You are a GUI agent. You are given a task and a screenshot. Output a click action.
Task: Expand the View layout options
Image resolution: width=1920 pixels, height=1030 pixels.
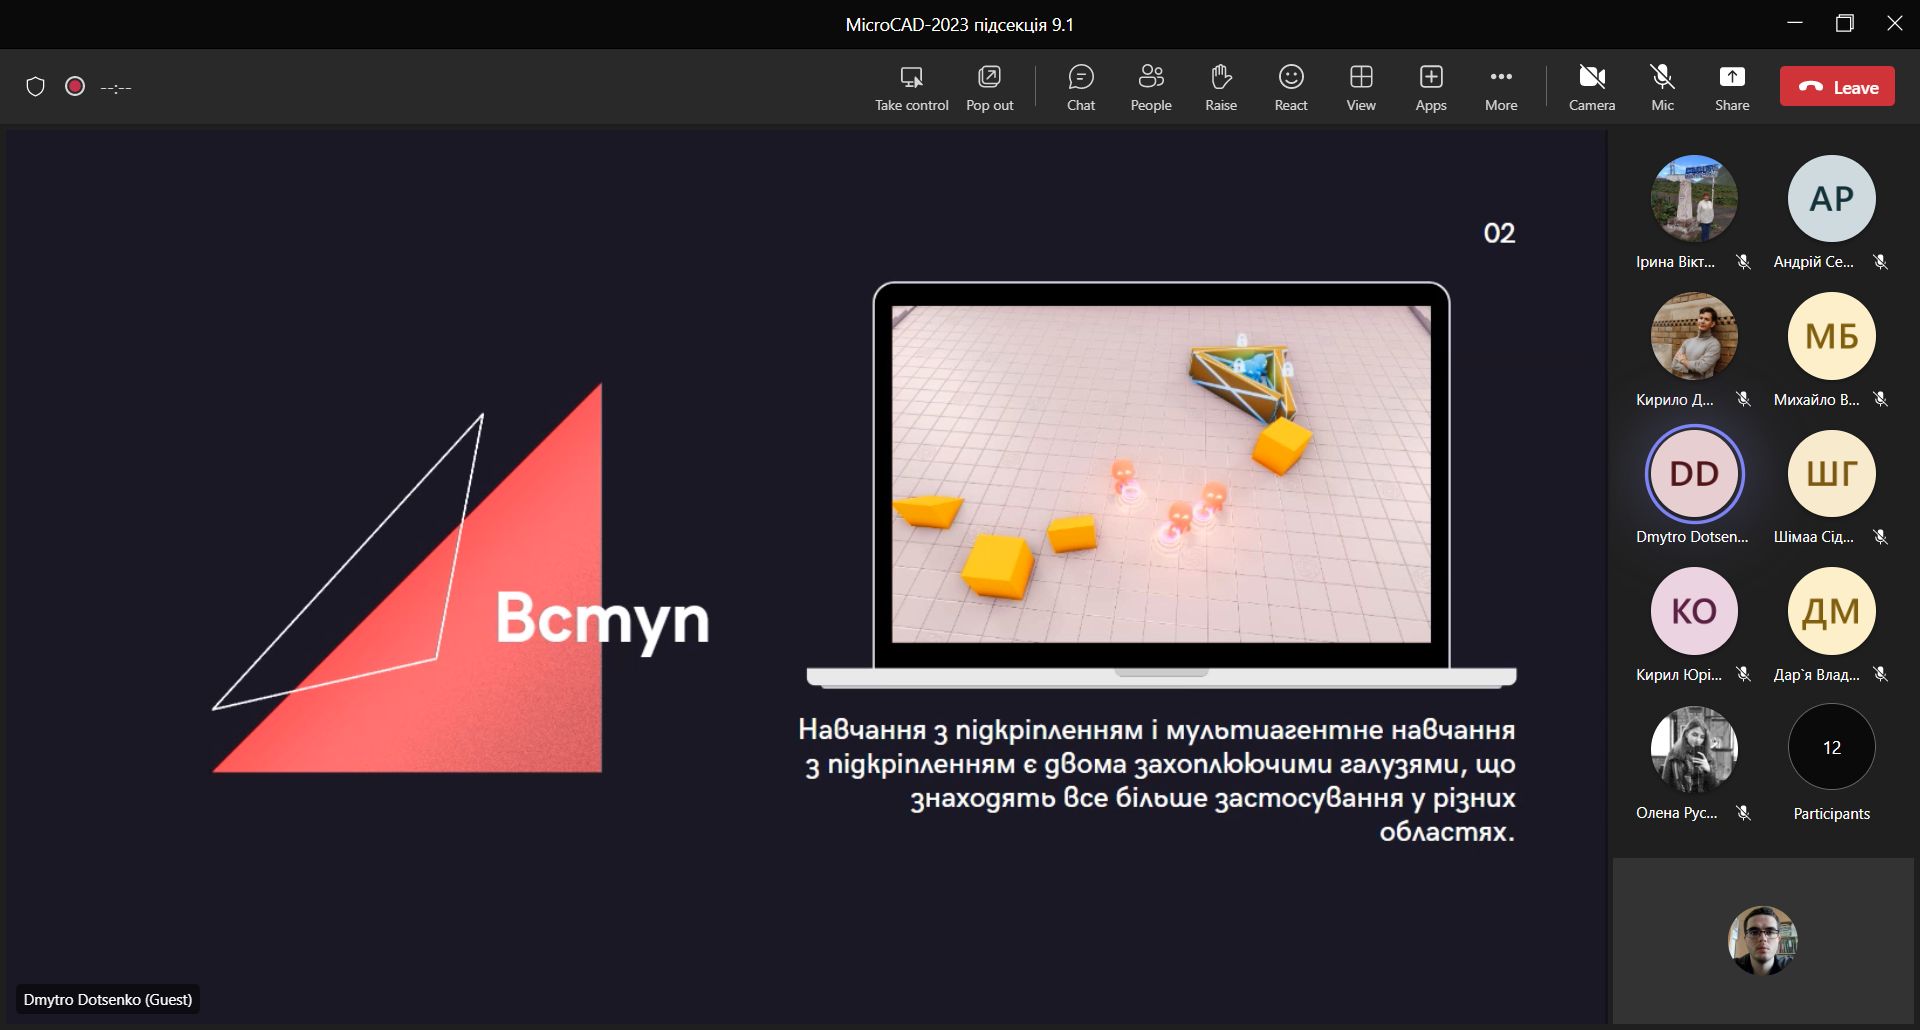(1360, 87)
